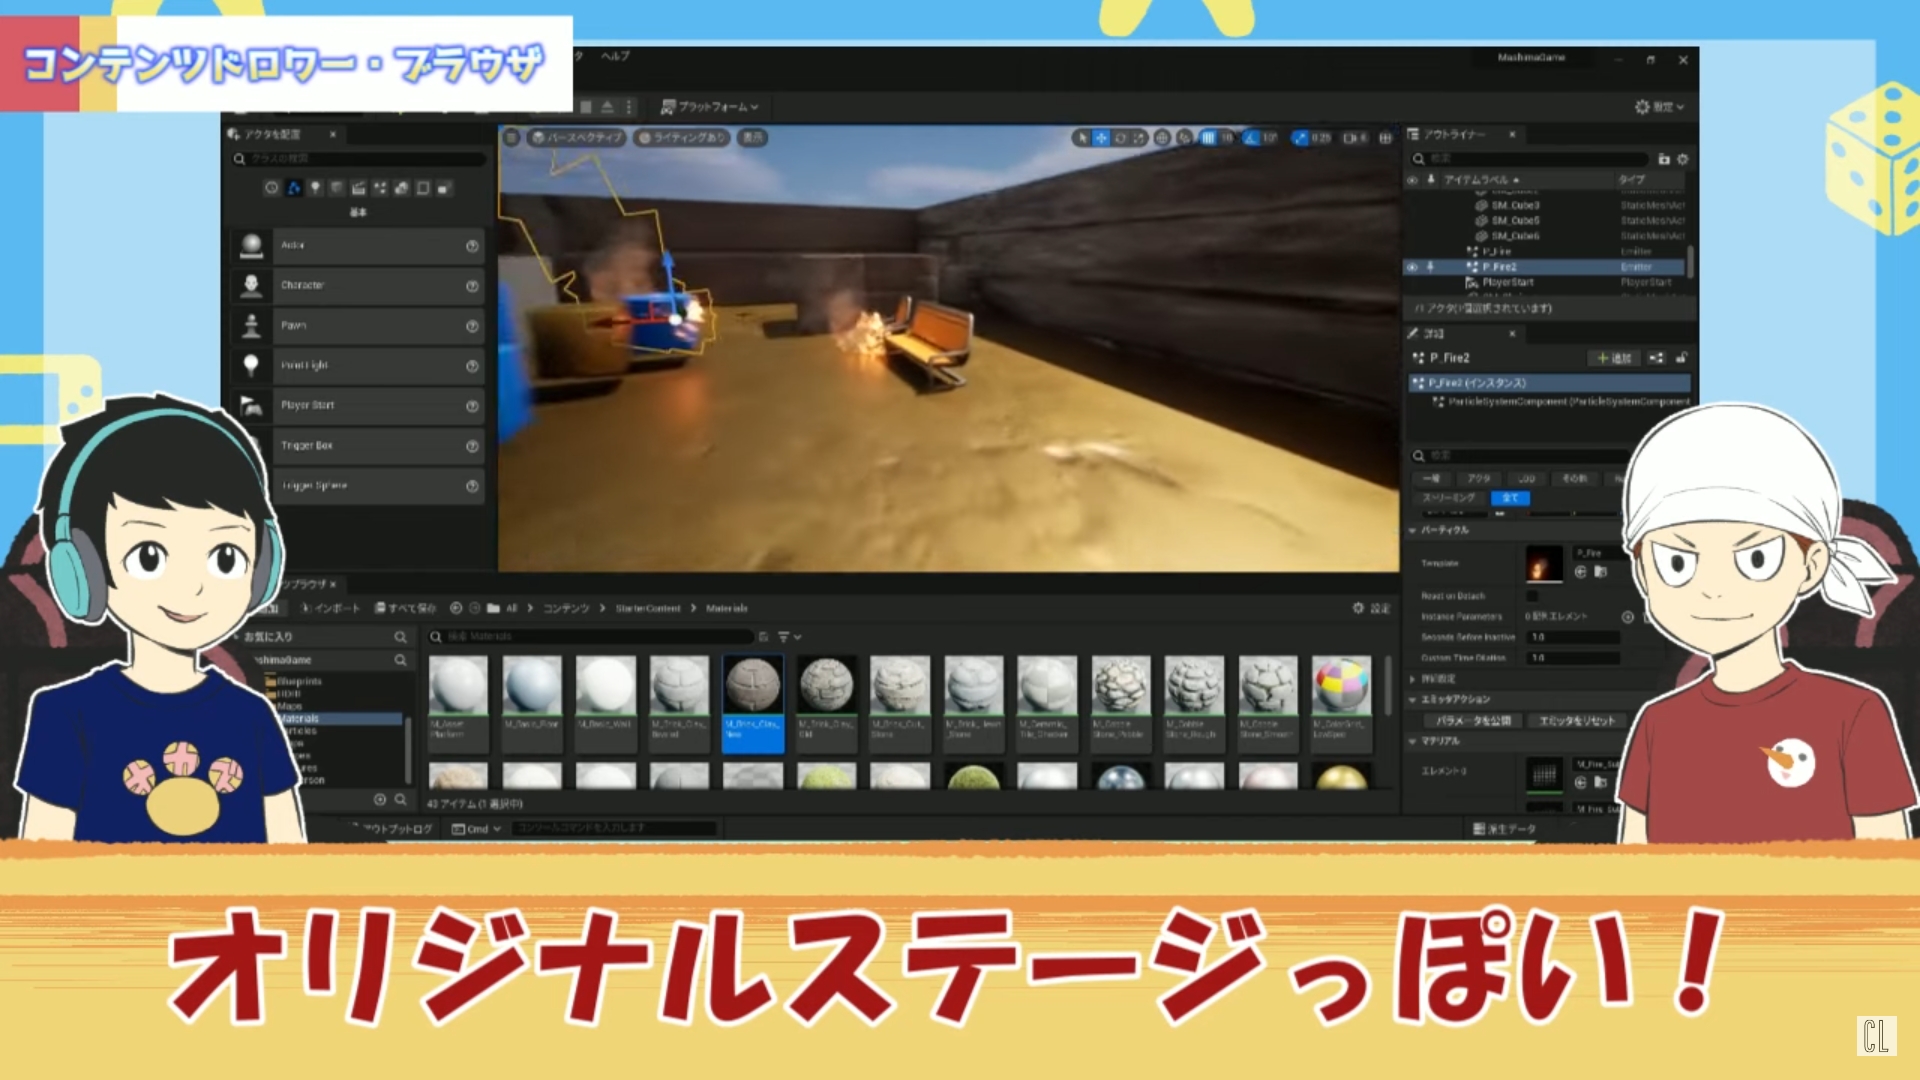
Task: Select the Player Start actor icon
Action: 251,405
